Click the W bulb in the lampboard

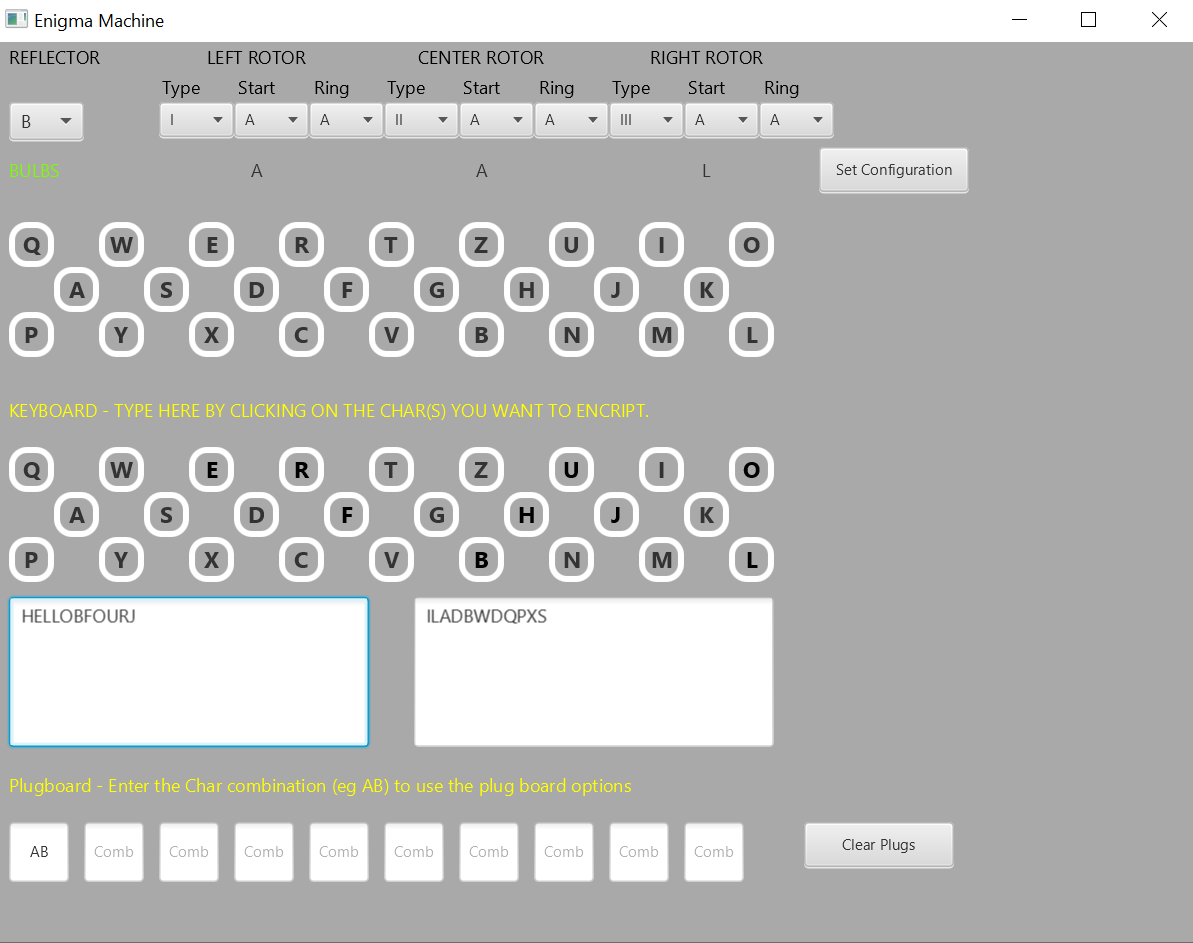pyautogui.click(x=121, y=244)
